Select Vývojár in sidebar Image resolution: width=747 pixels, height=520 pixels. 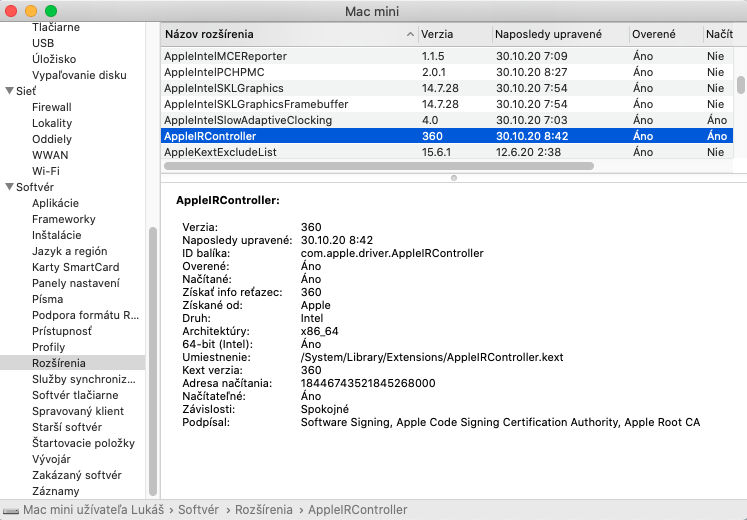pyautogui.click(x=51, y=459)
